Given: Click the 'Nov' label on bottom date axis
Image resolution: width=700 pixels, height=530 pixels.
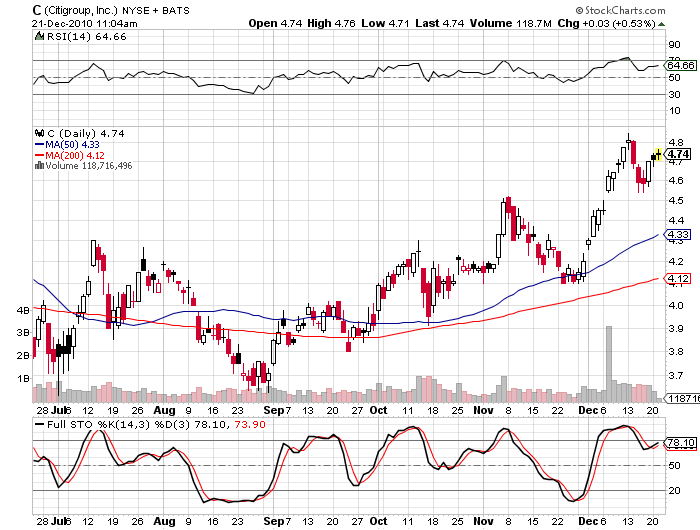Looking at the screenshot, I should (x=483, y=521).
